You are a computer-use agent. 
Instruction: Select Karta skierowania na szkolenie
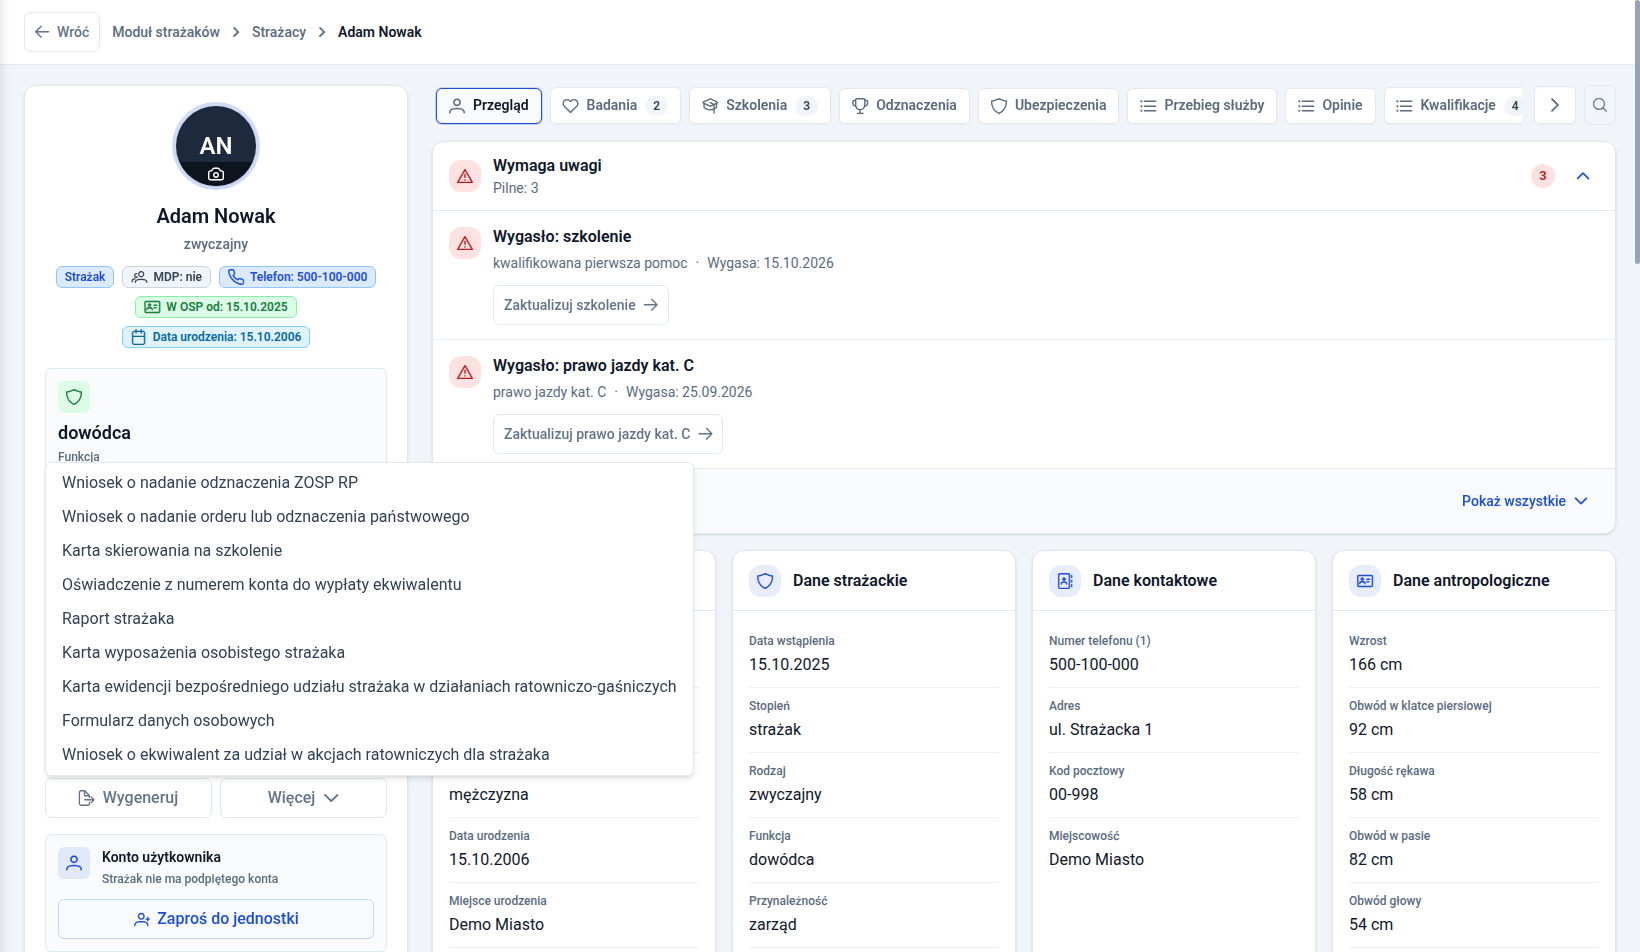[369, 551]
